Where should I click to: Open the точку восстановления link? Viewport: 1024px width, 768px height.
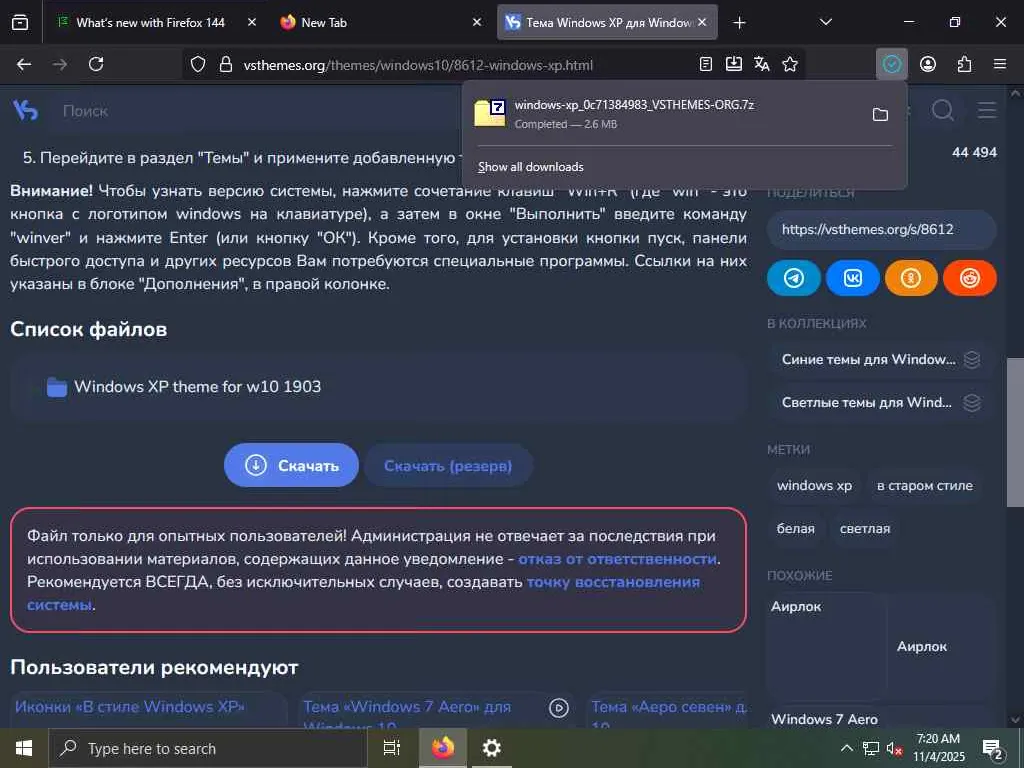pyautogui.click(x=613, y=582)
